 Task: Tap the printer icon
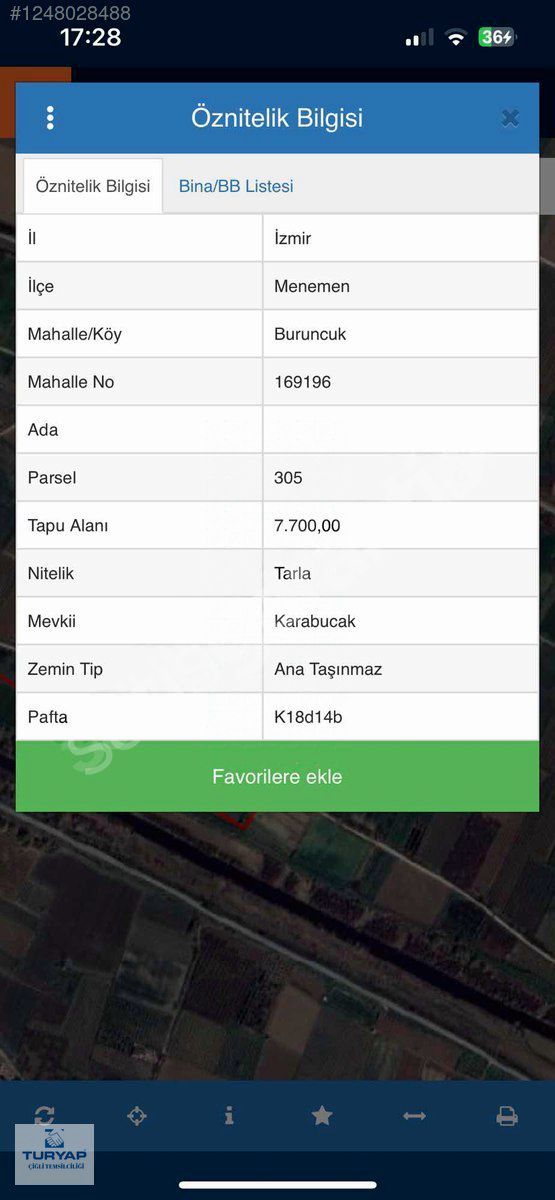pos(507,1116)
